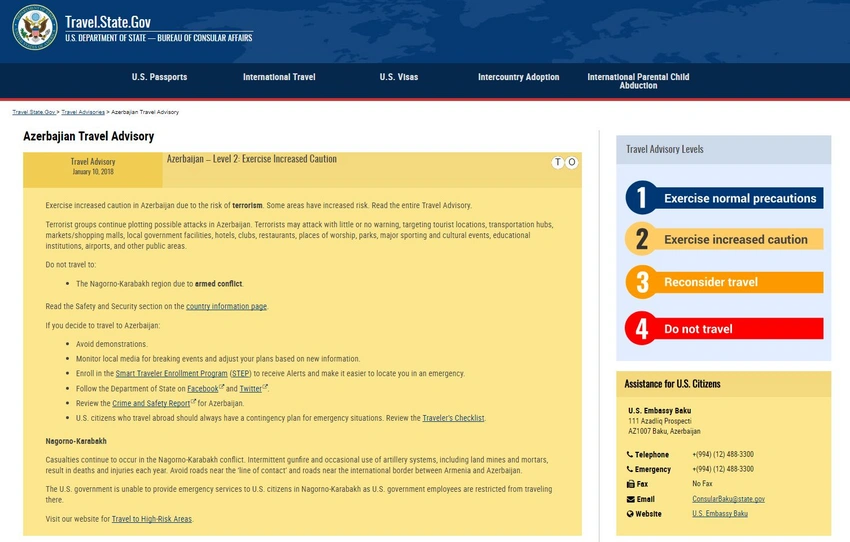Click the red 'Do not travel' level bar
The width and height of the screenshot is (850, 542).
(742, 329)
